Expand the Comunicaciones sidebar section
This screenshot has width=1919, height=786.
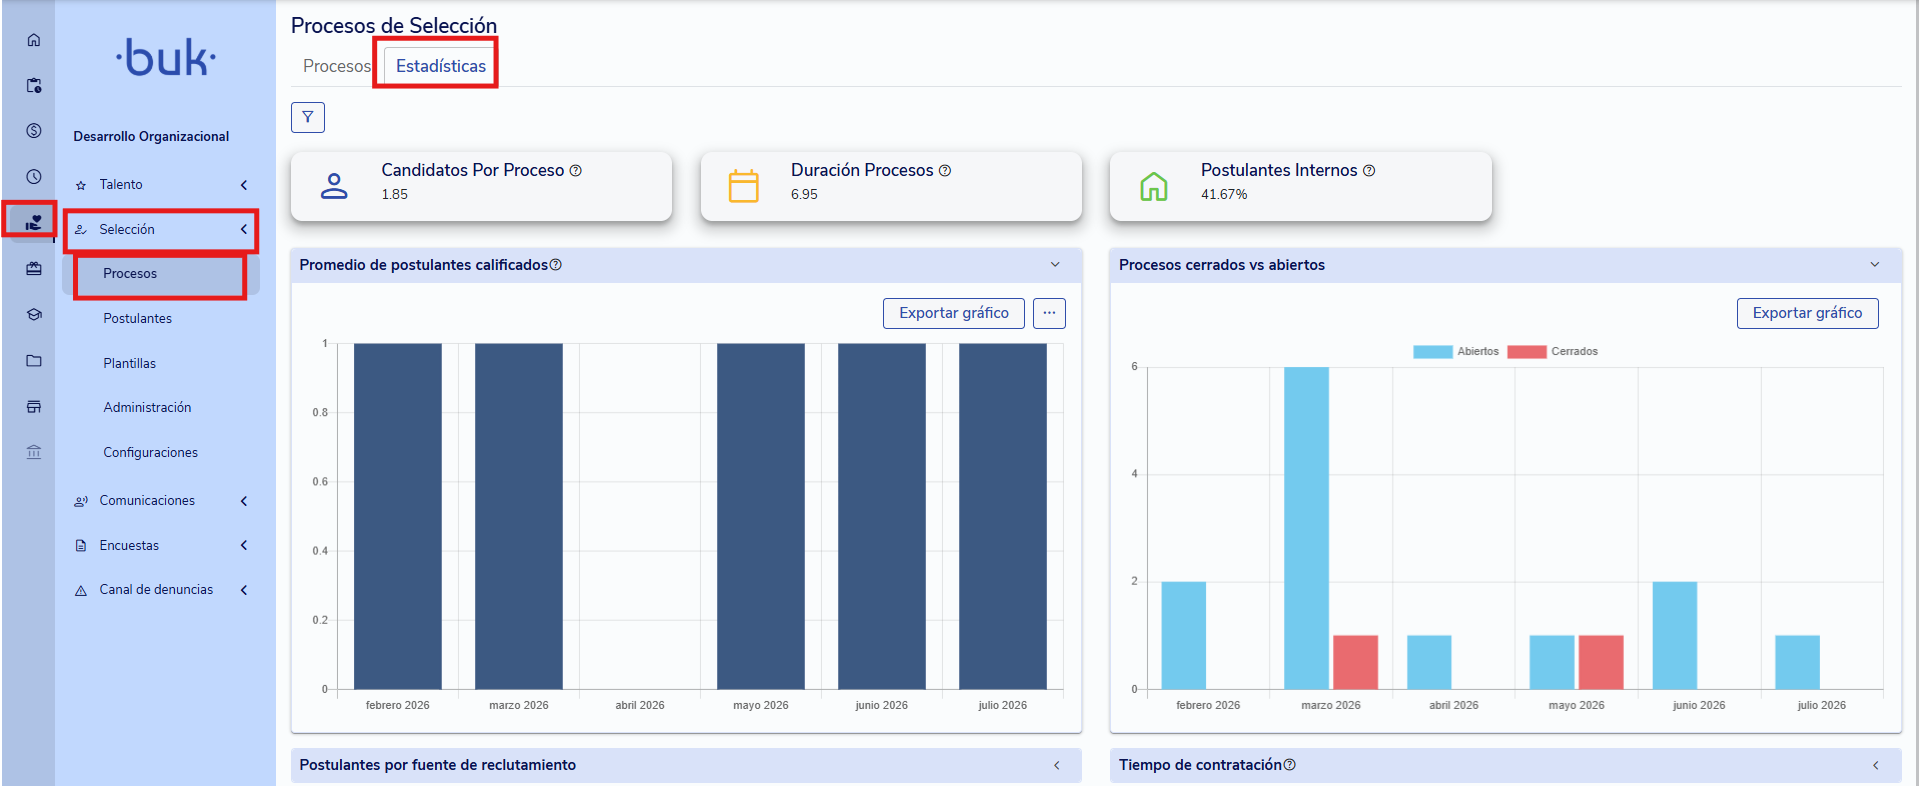[x=160, y=501]
